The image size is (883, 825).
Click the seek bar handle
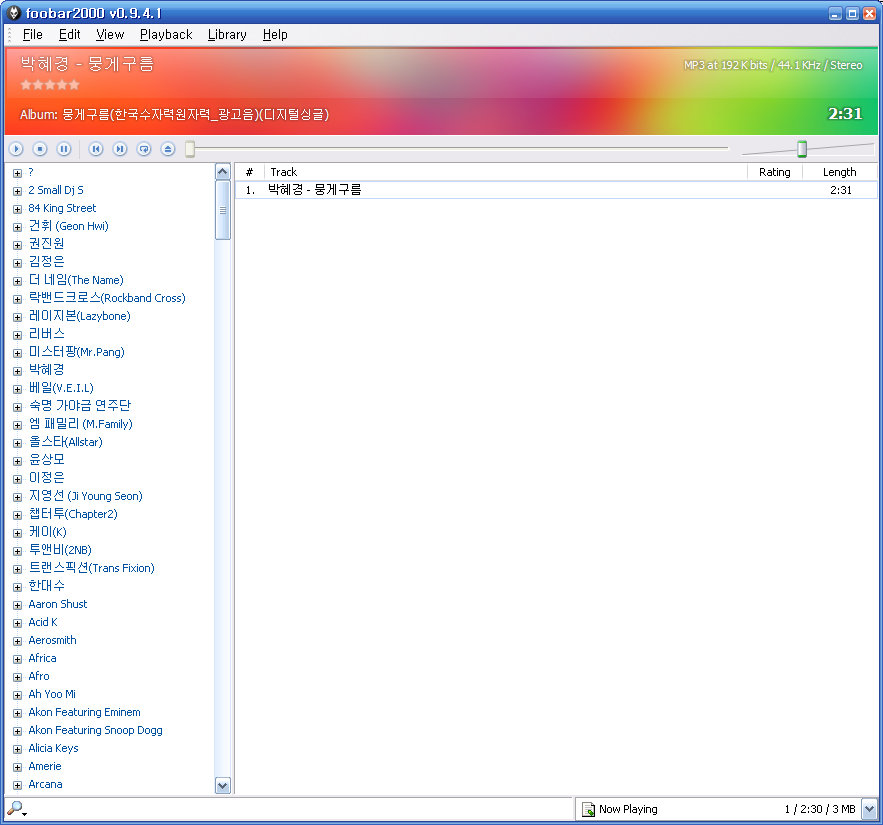190,149
